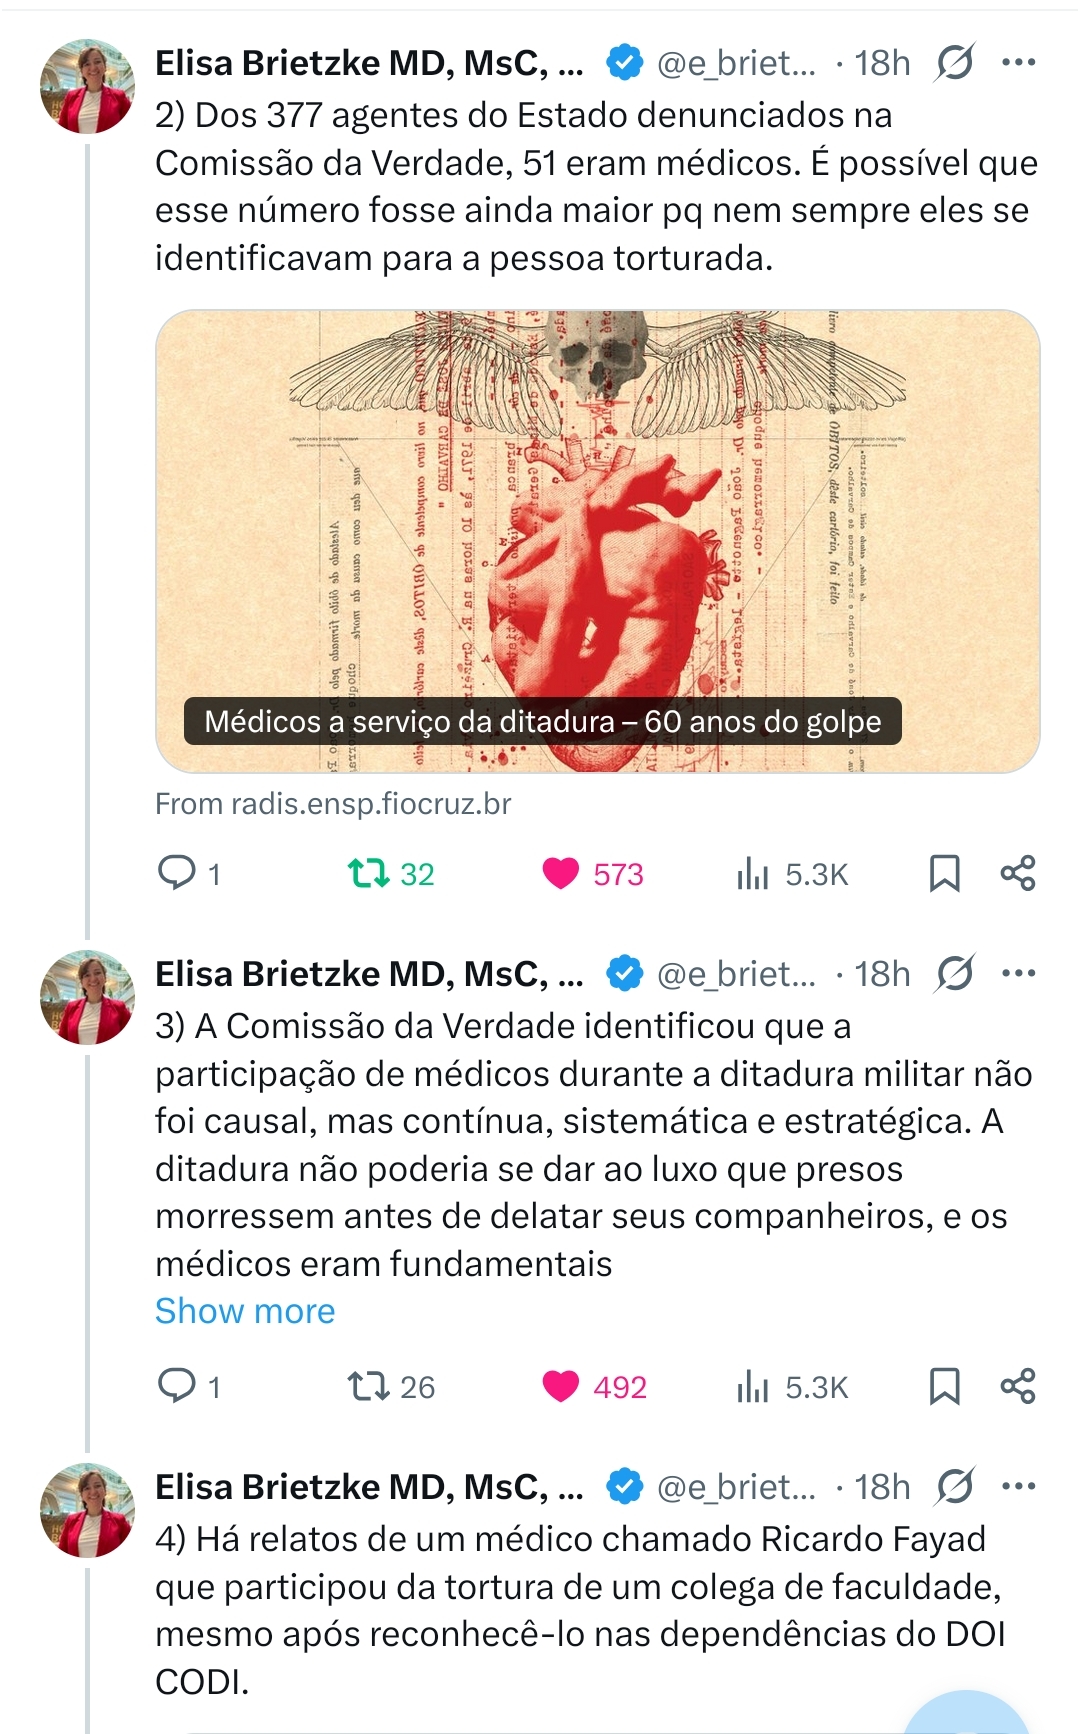Open the radis.ensp.fiocruz.br source link
This screenshot has width=1080, height=1734.
tap(333, 804)
